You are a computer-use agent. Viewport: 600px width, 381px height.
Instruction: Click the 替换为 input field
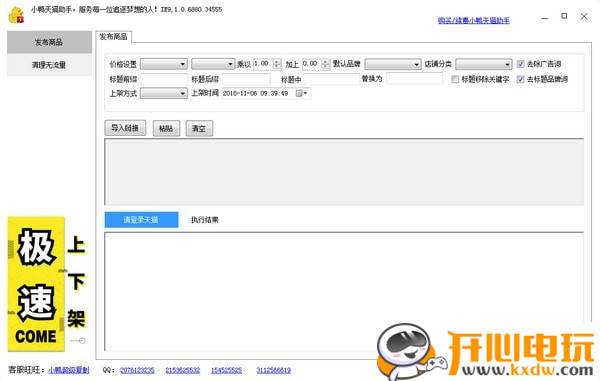[414, 78]
